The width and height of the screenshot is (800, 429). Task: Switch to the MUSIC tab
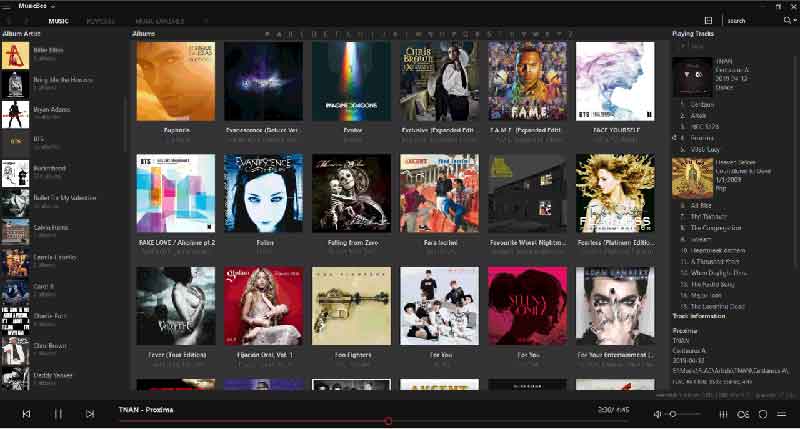pyautogui.click(x=59, y=21)
